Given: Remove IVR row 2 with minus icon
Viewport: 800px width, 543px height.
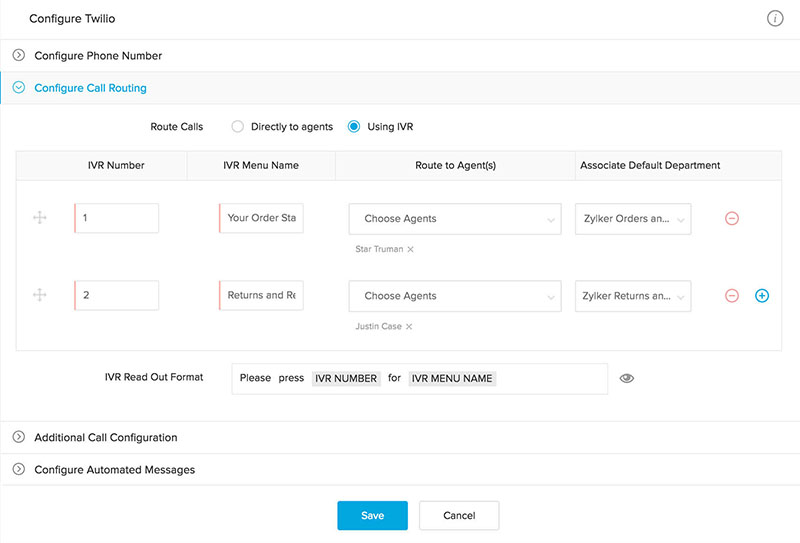Looking at the screenshot, I should (x=731, y=296).
